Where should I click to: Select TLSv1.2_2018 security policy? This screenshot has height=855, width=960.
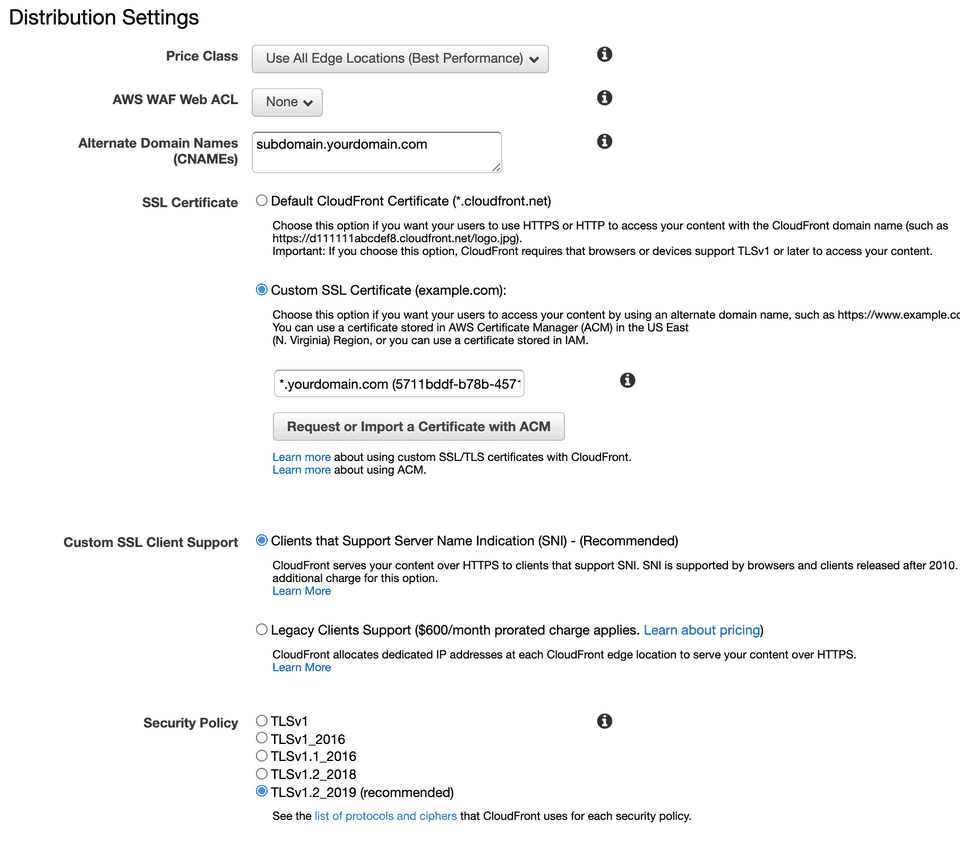[x=262, y=774]
